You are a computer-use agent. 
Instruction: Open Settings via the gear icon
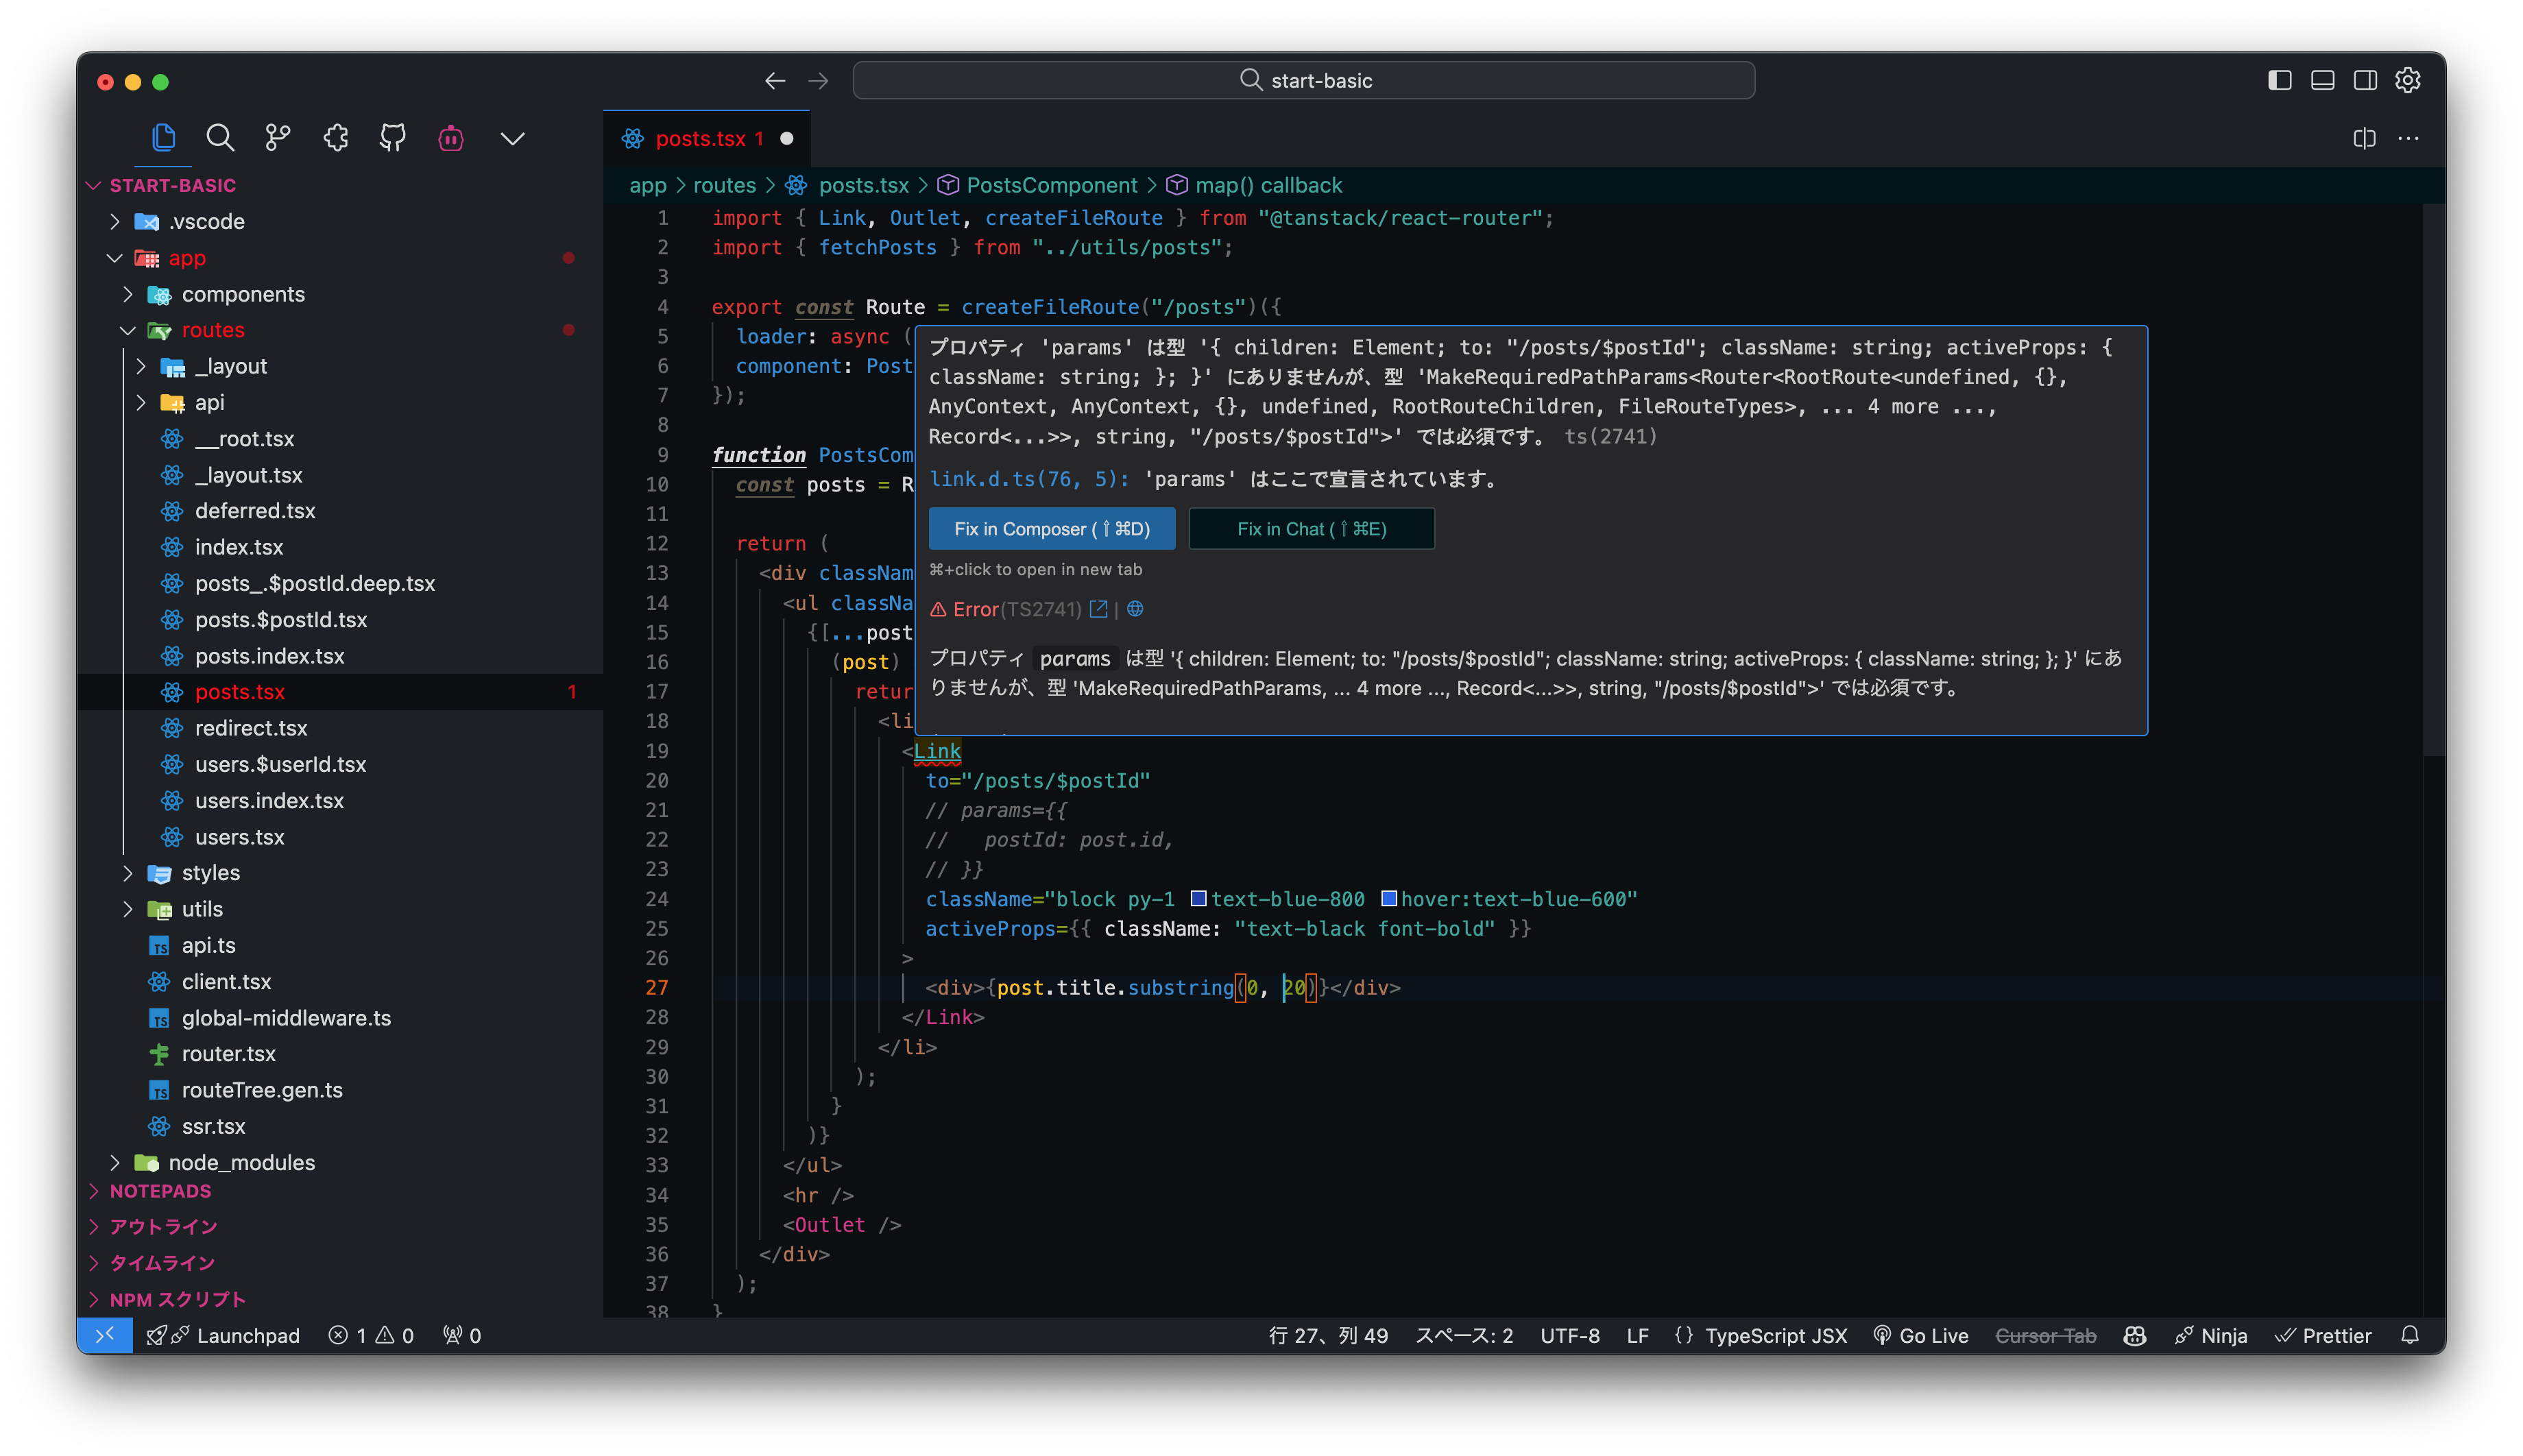click(x=2408, y=80)
